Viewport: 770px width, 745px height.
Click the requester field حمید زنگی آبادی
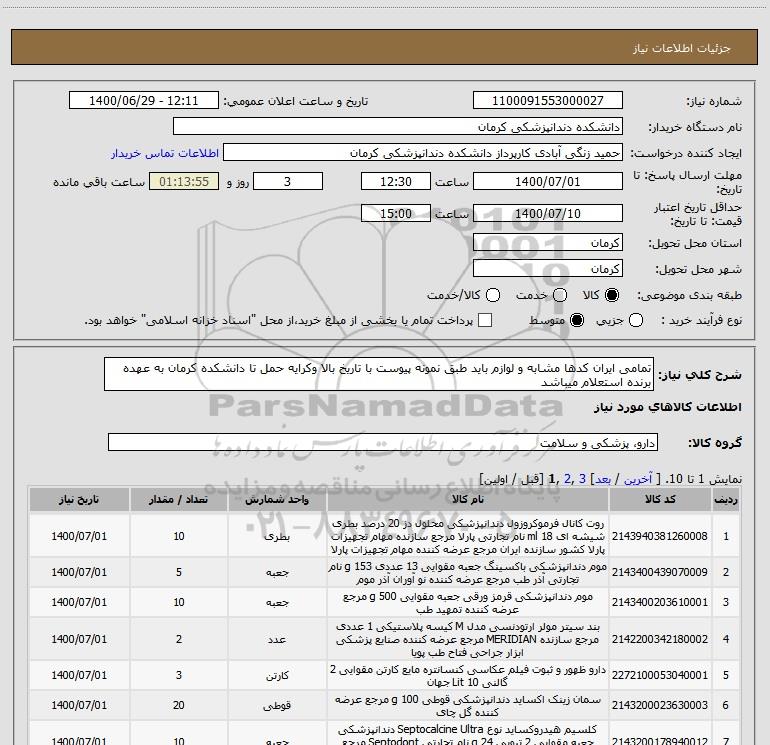[x=423, y=153]
